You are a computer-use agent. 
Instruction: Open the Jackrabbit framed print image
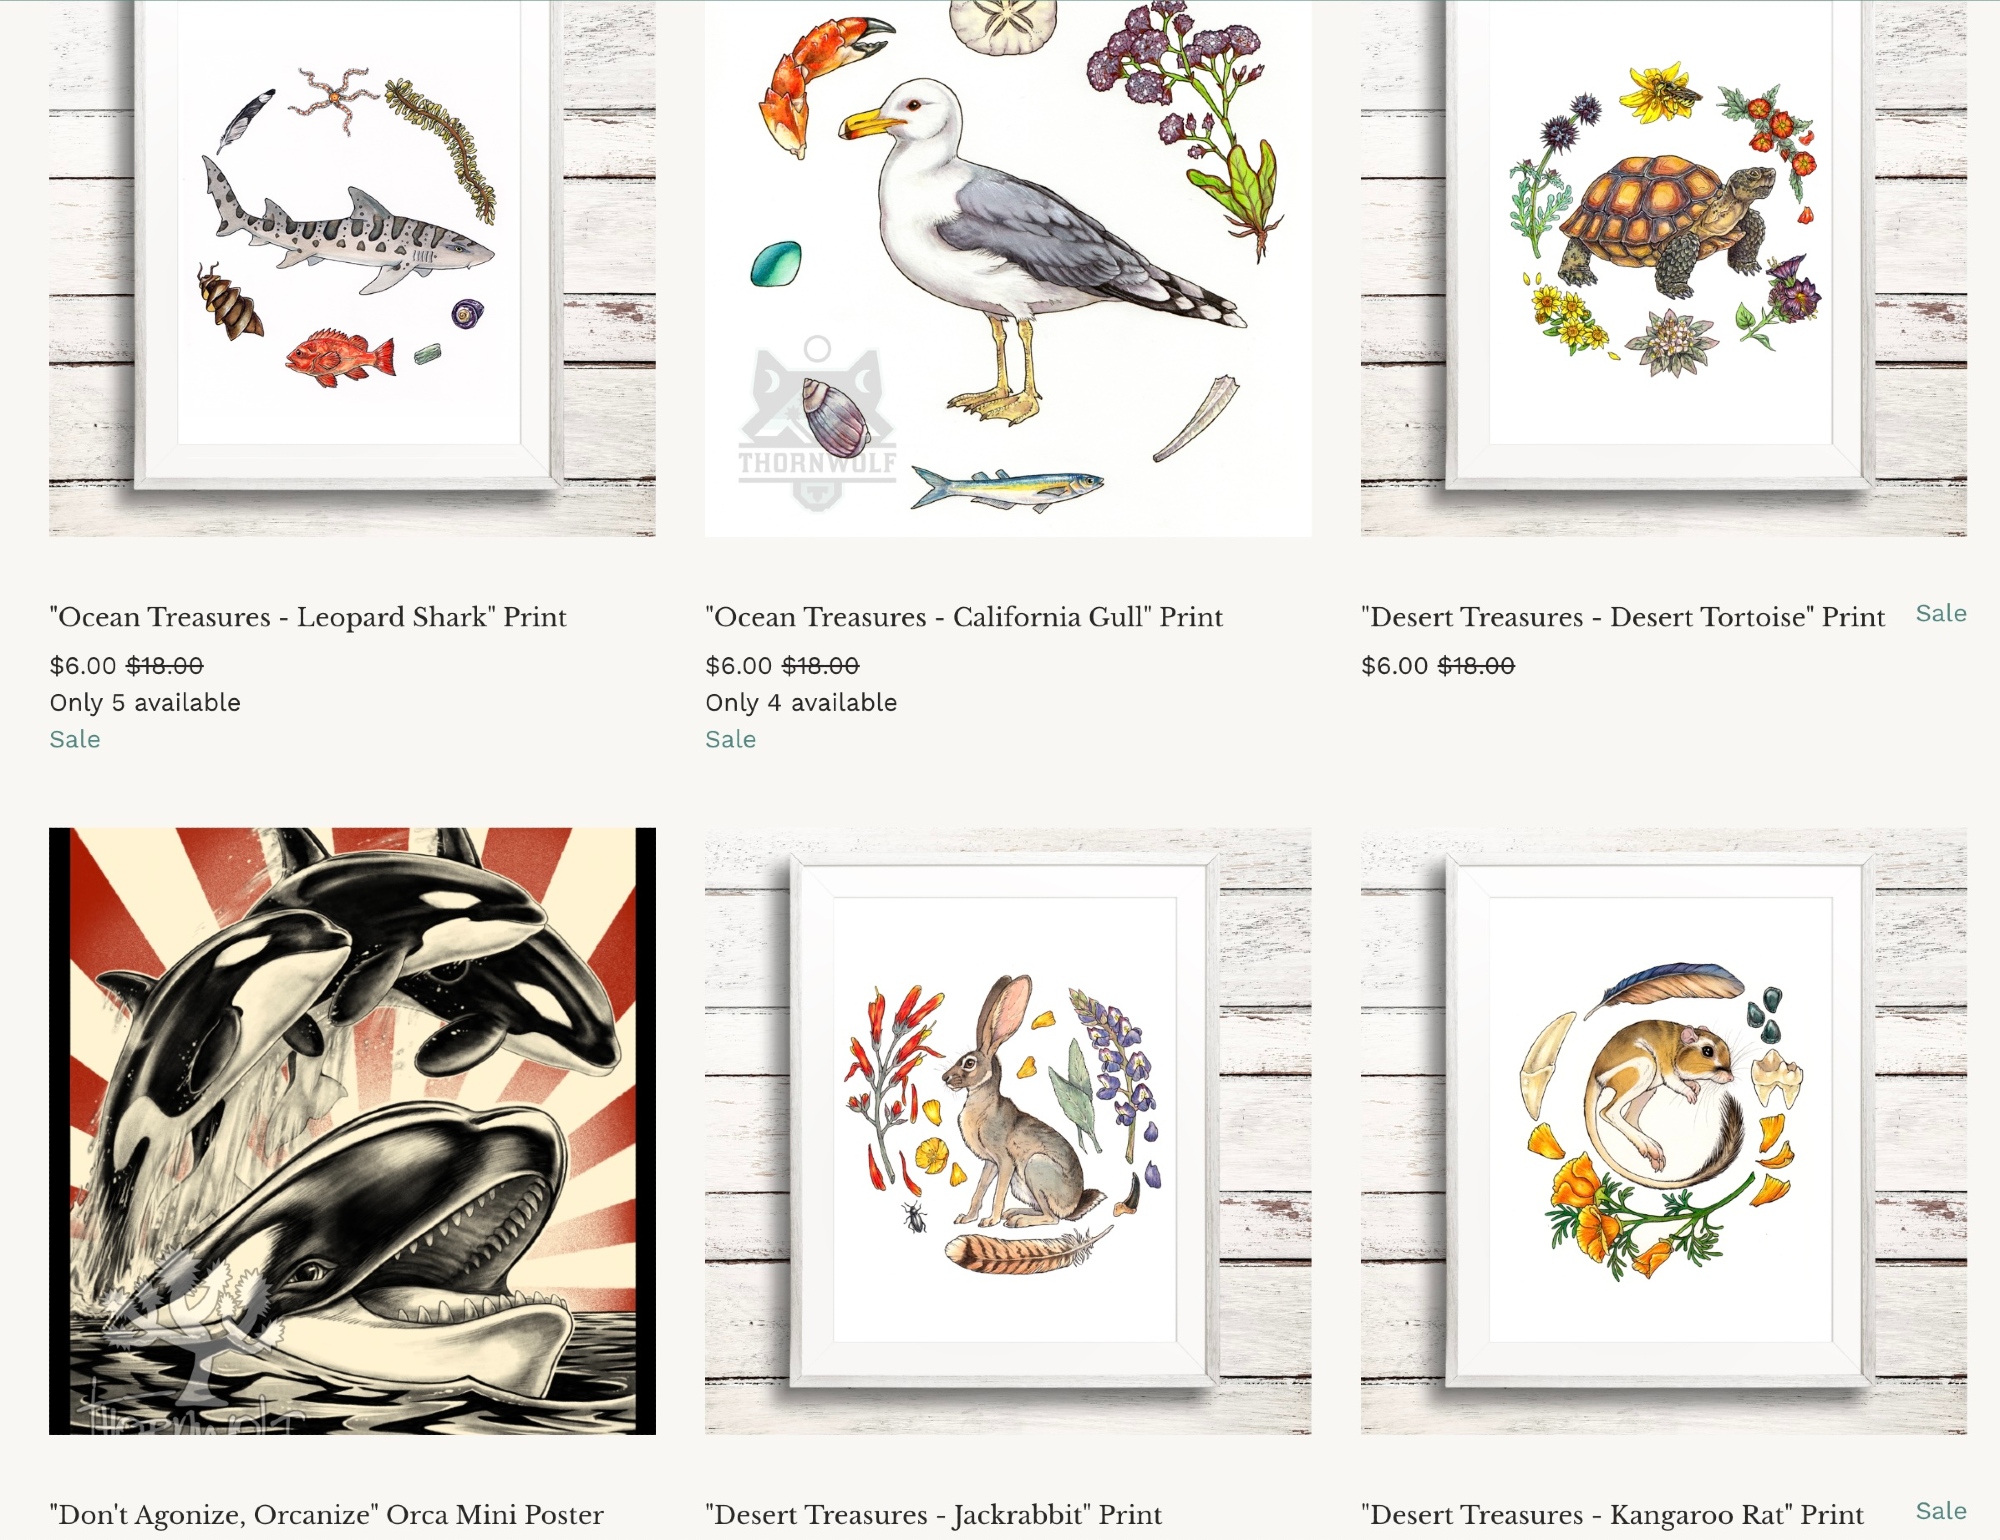click(x=1008, y=1131)
